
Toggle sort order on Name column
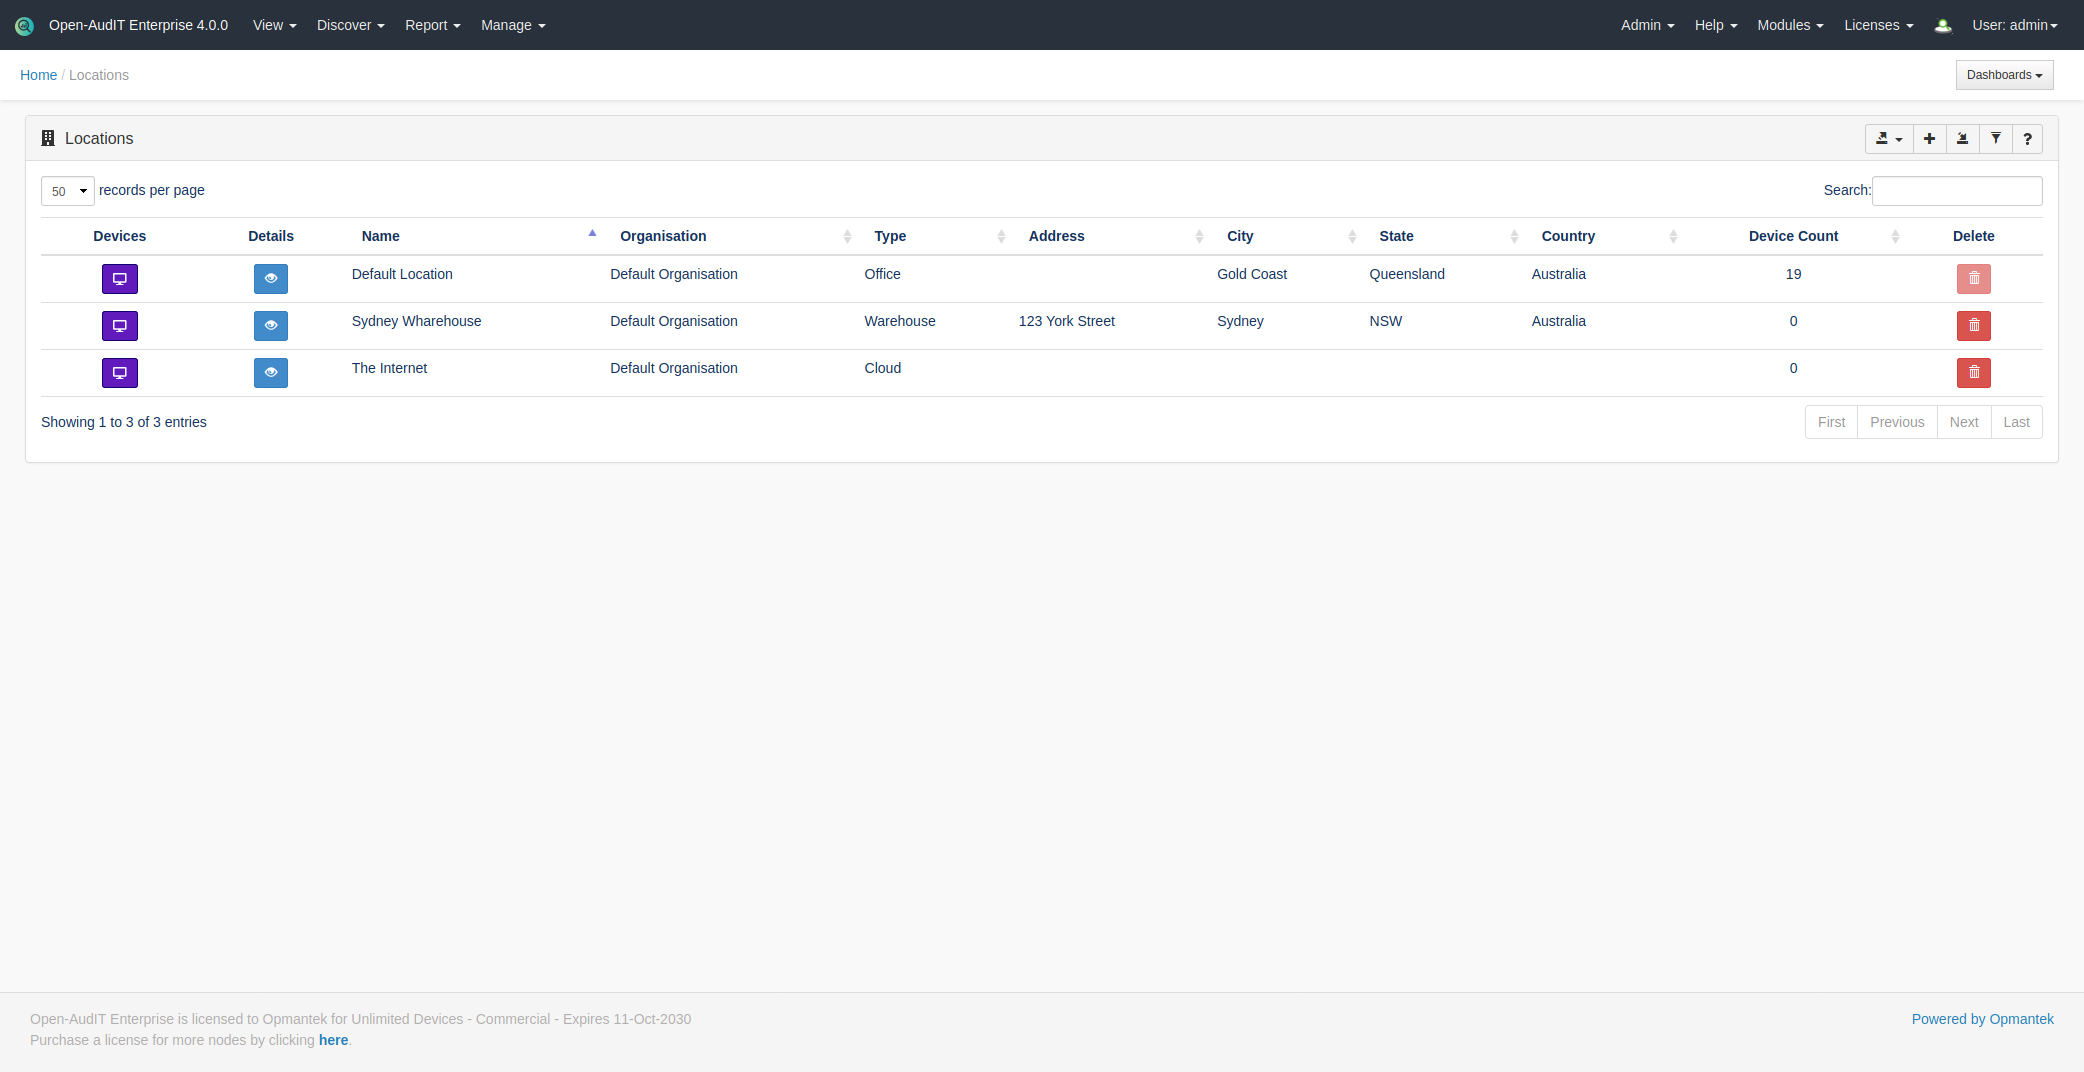point(380,236)
